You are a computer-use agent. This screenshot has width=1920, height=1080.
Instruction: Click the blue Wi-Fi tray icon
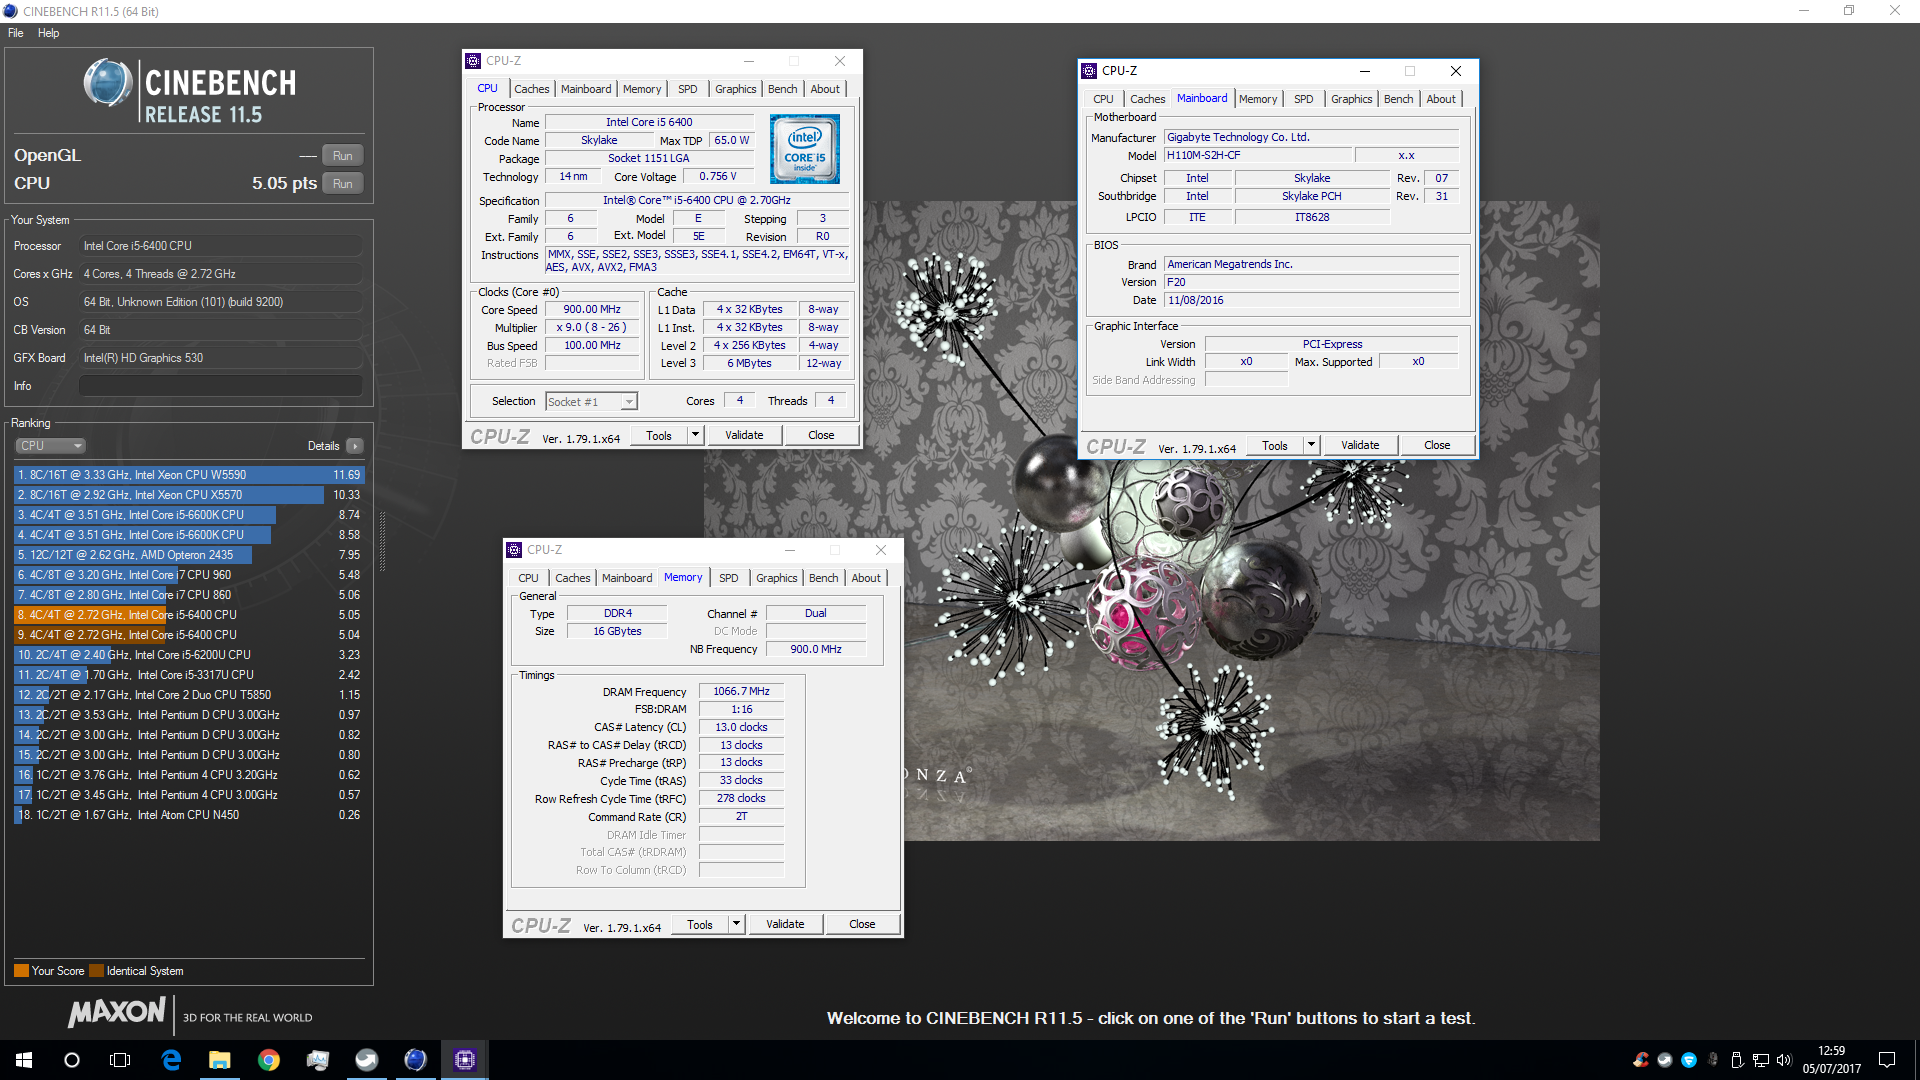coord(1689,1060)
